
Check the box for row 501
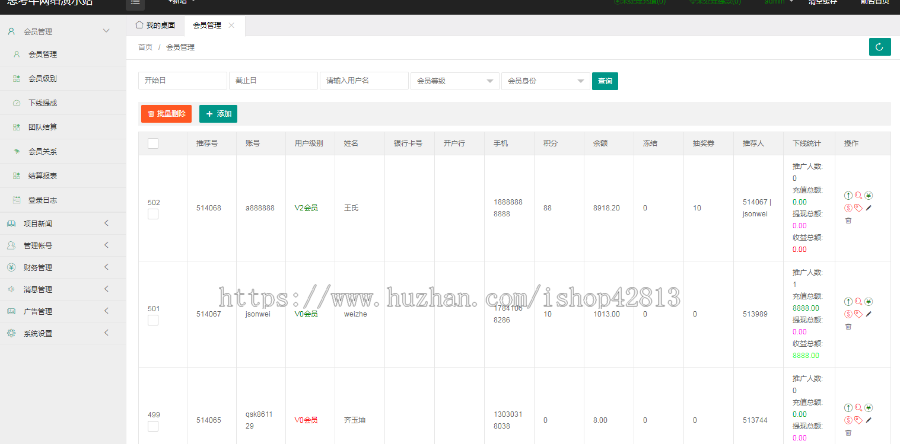[x=153, y=320]
